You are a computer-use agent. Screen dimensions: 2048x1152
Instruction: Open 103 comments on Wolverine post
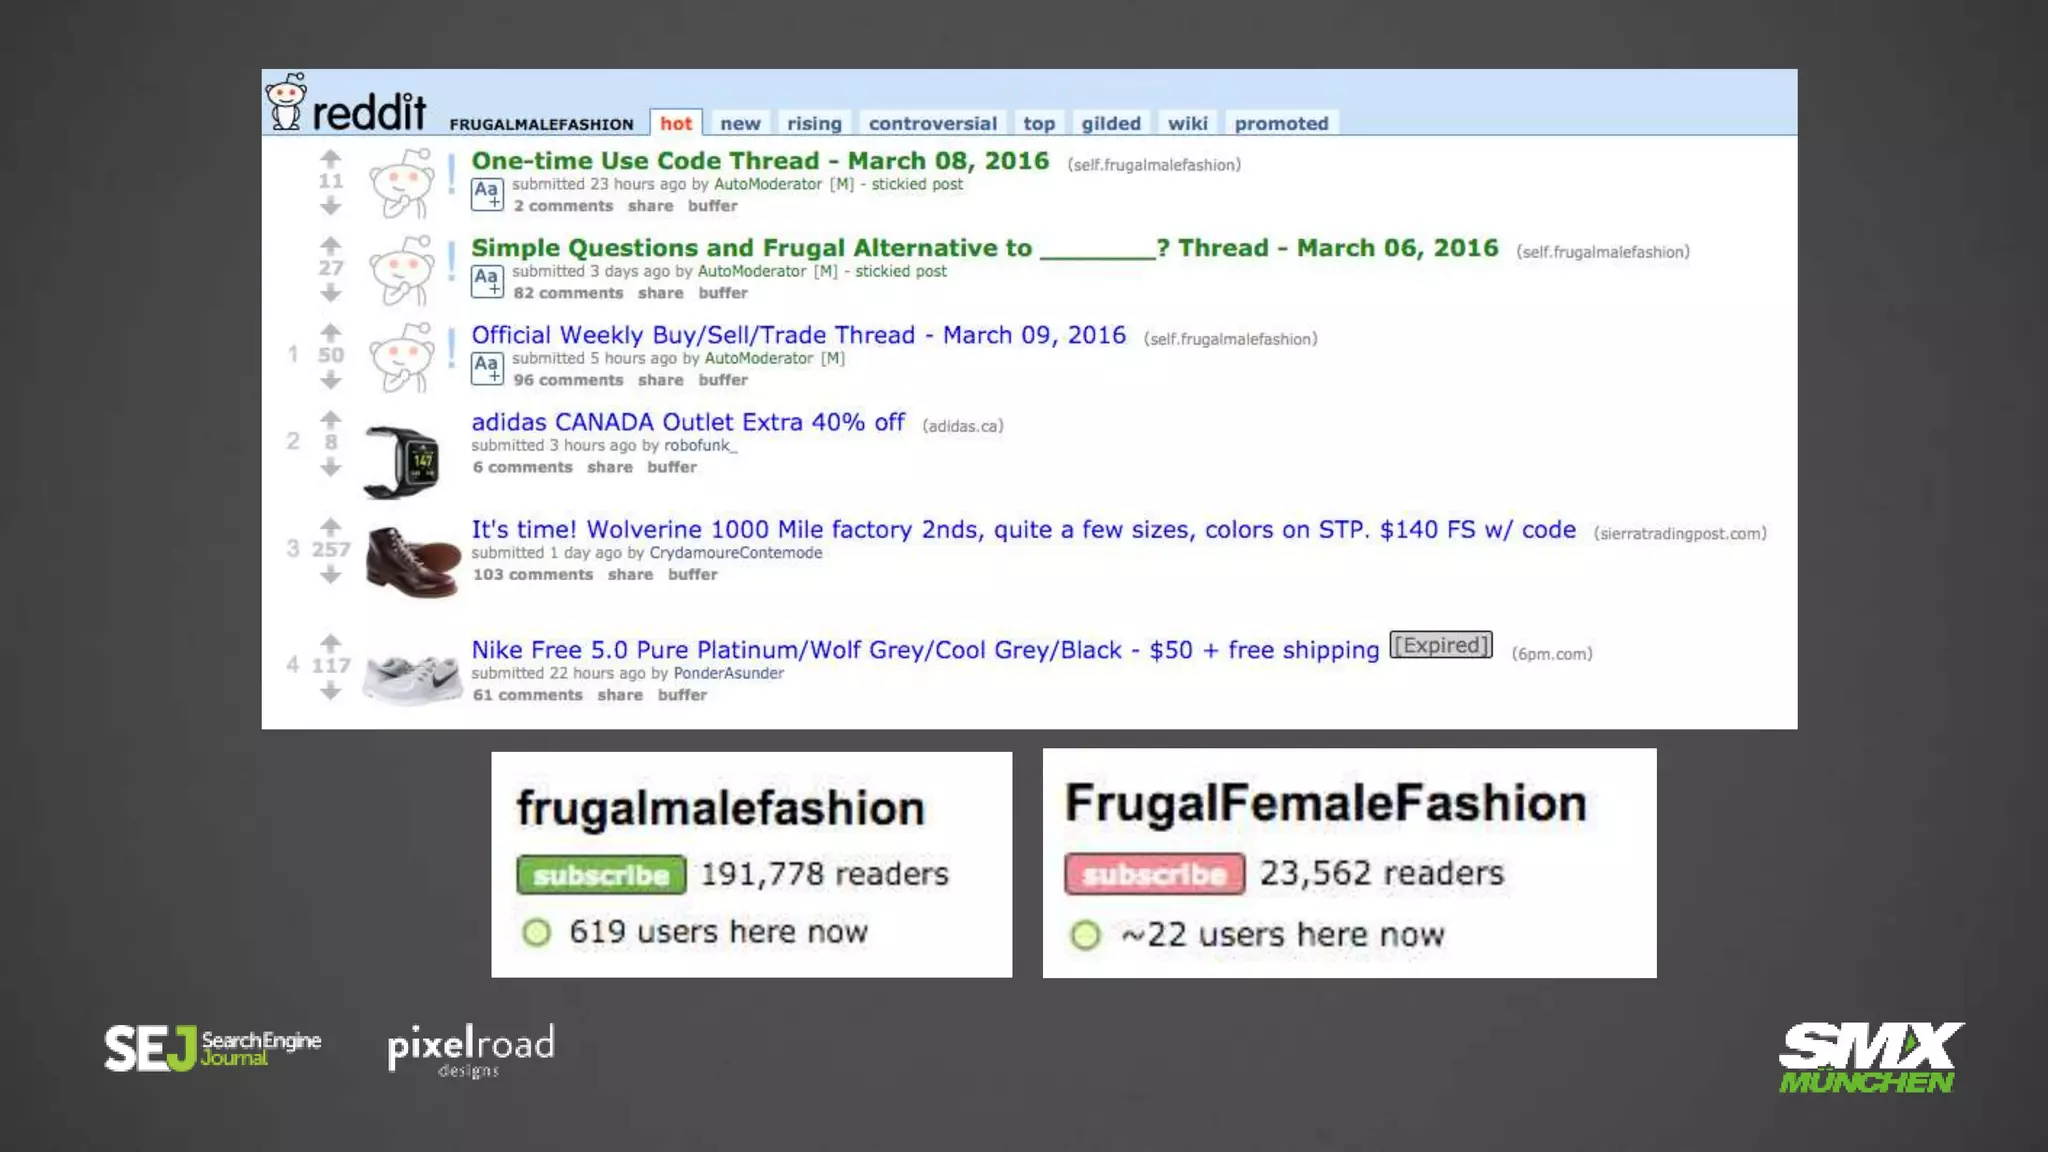click(532, 574)
